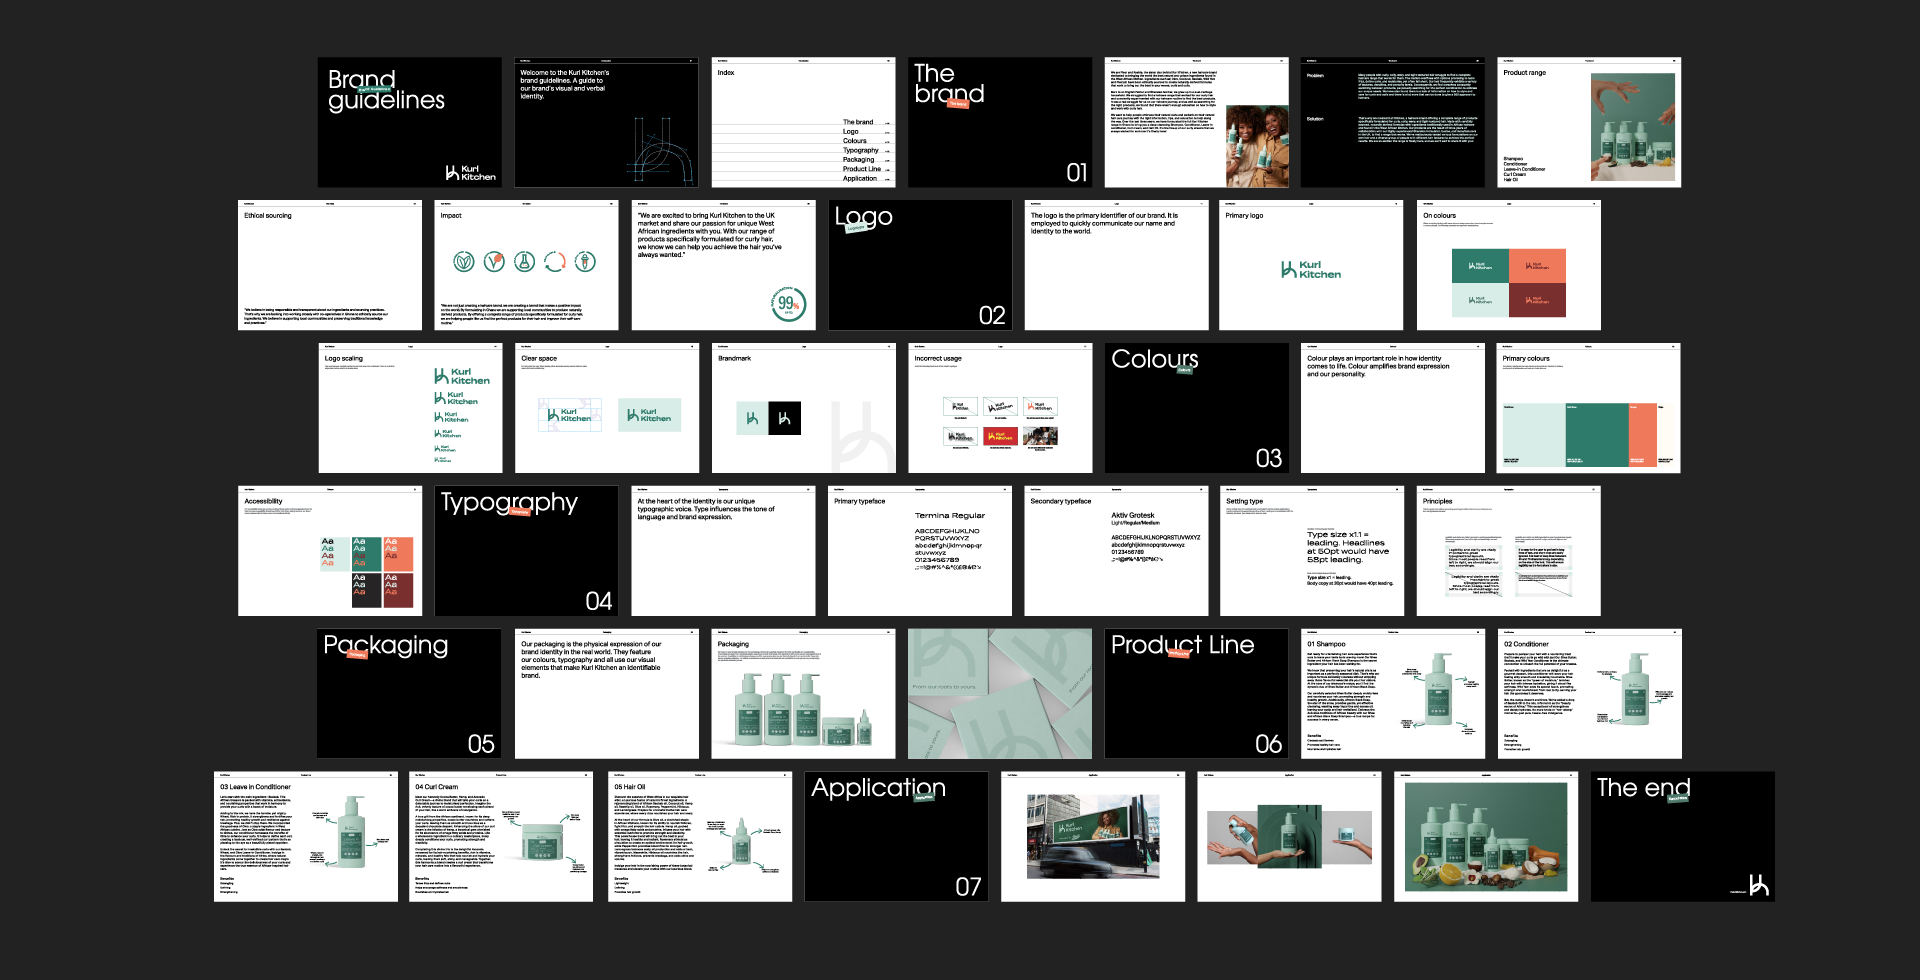
Task: Open the "01 Shampoo" slide
Action: [x=1393, y=694]
